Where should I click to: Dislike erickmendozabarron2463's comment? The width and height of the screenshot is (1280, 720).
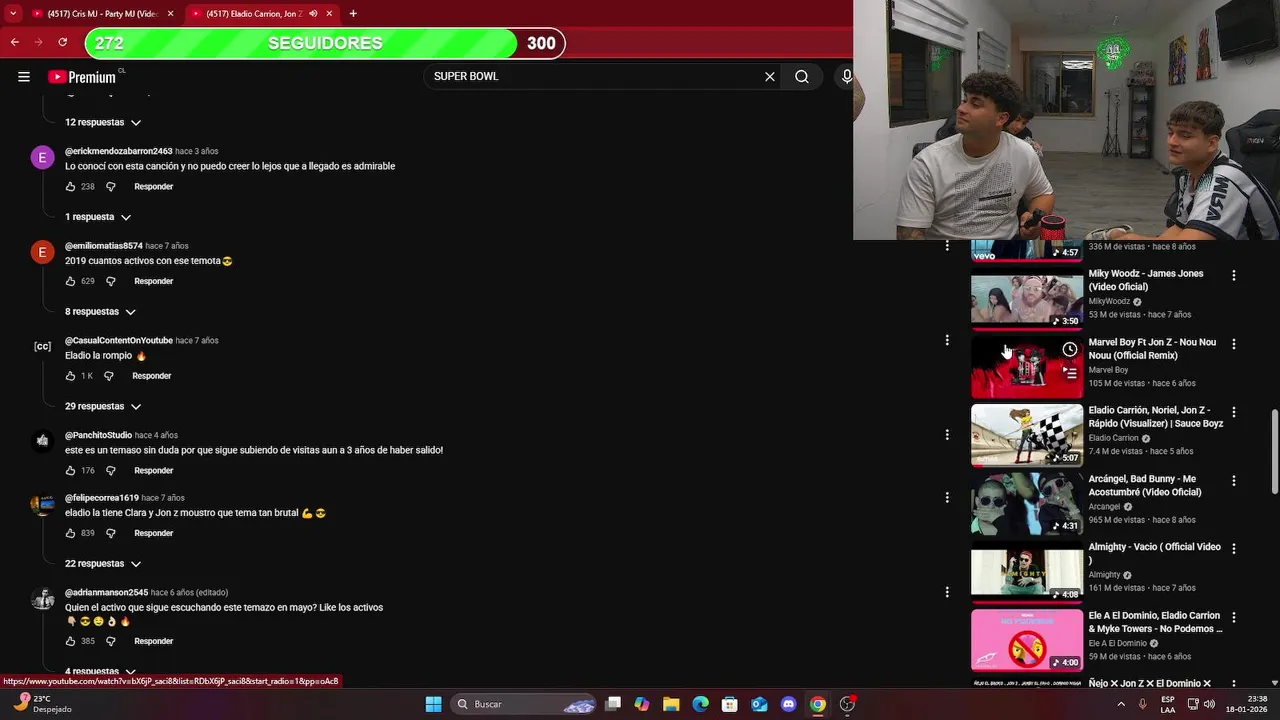click(x=111, y=187)
